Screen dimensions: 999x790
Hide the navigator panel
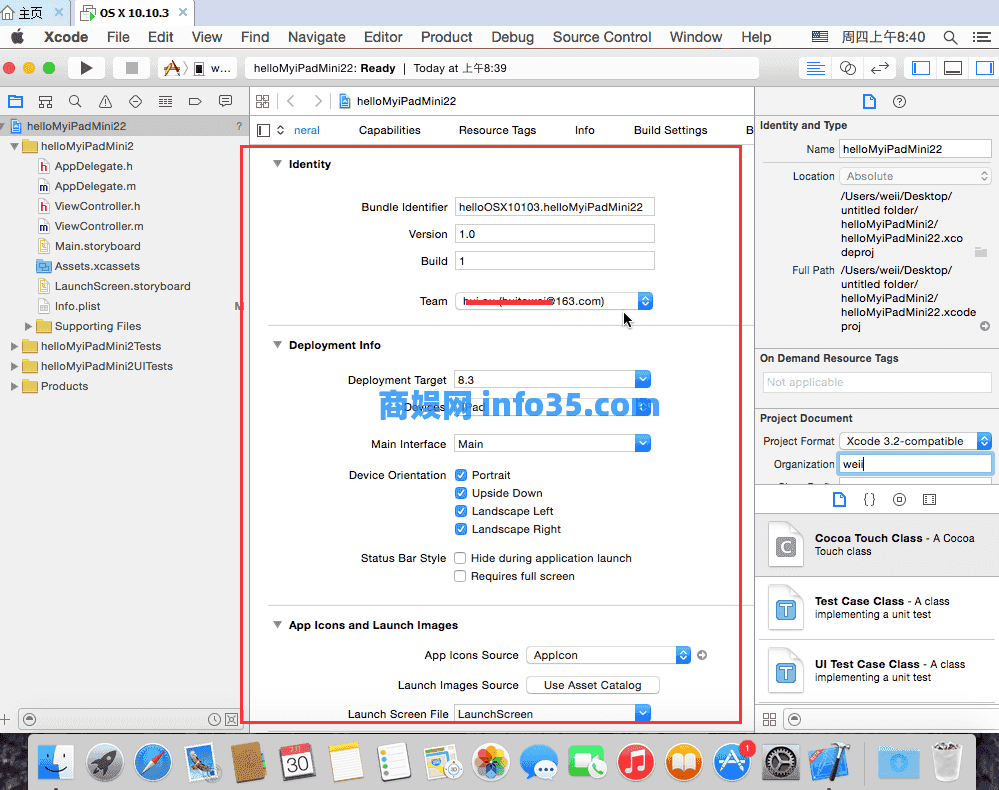pos(921,68)
